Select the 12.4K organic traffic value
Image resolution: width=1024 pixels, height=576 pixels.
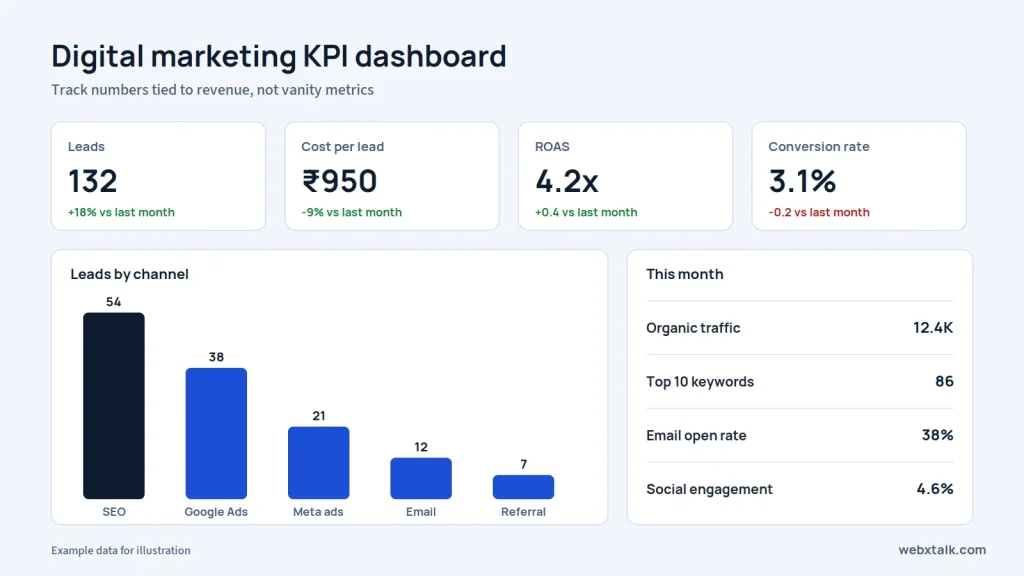click(x=933, y=328)
